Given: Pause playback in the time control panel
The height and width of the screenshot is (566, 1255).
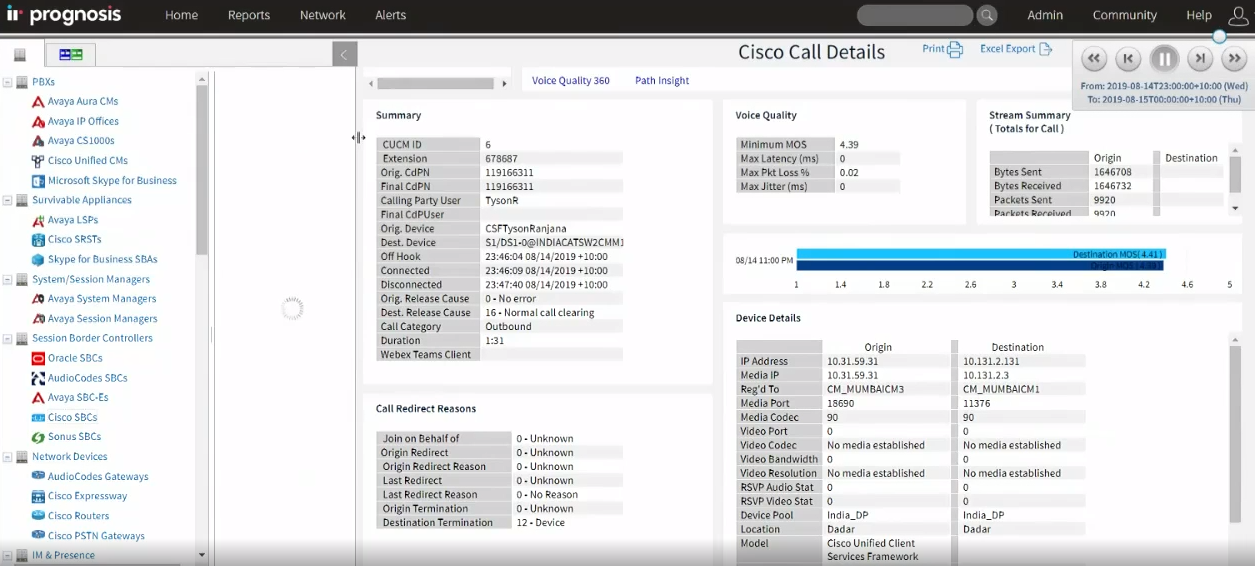Looking at the screenshot, I should (x=1164, y=59).
